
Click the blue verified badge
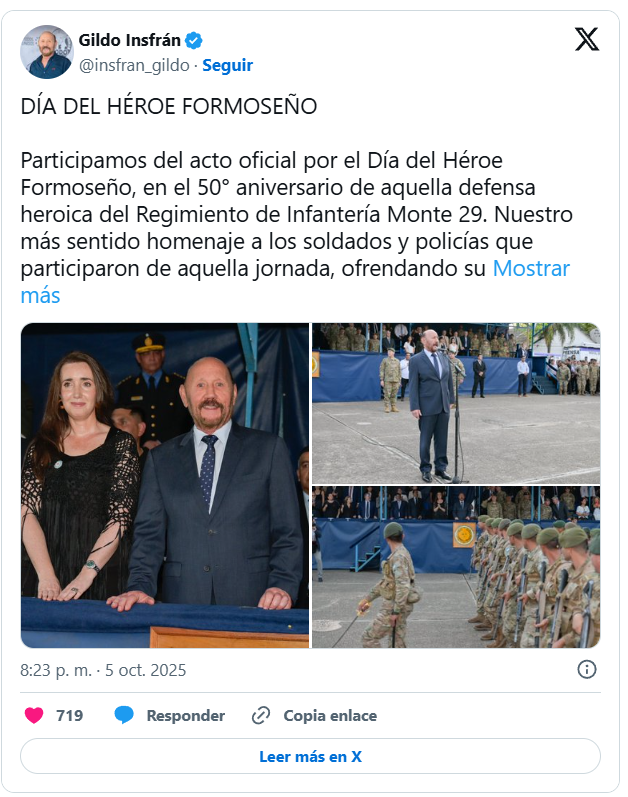tap(194, 40)
